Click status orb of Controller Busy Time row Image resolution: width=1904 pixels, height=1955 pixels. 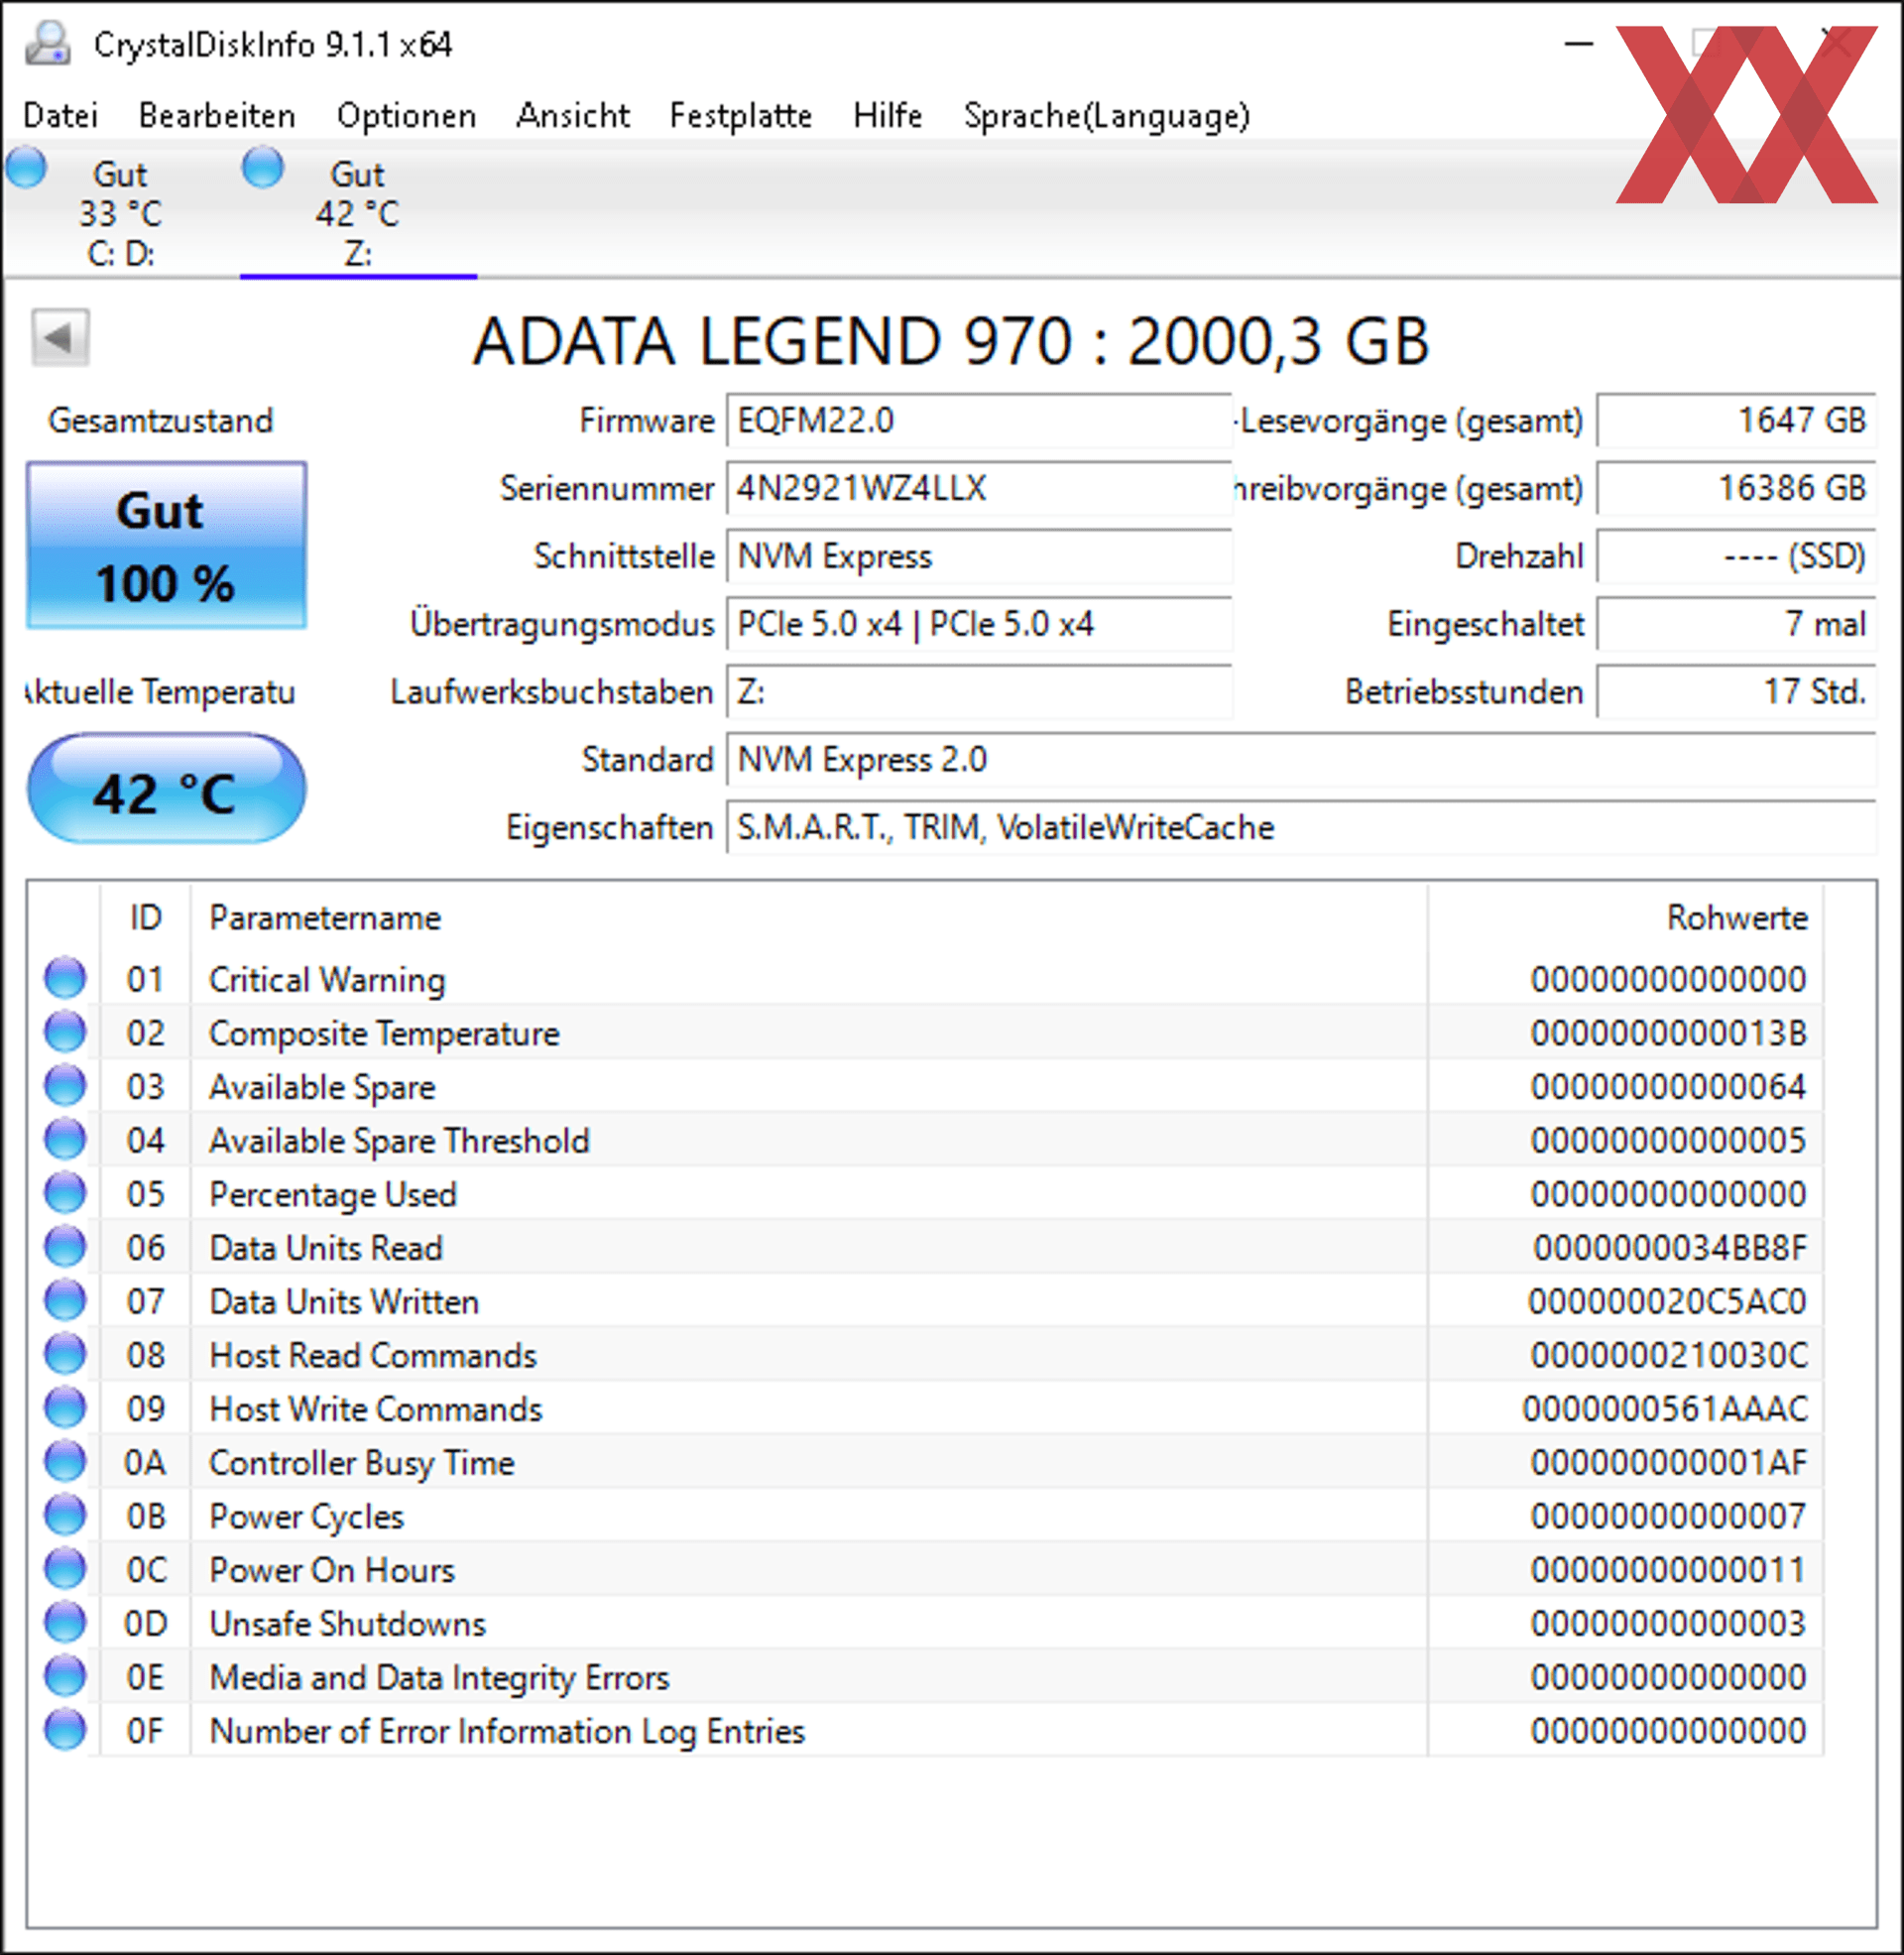[65, 1462]
